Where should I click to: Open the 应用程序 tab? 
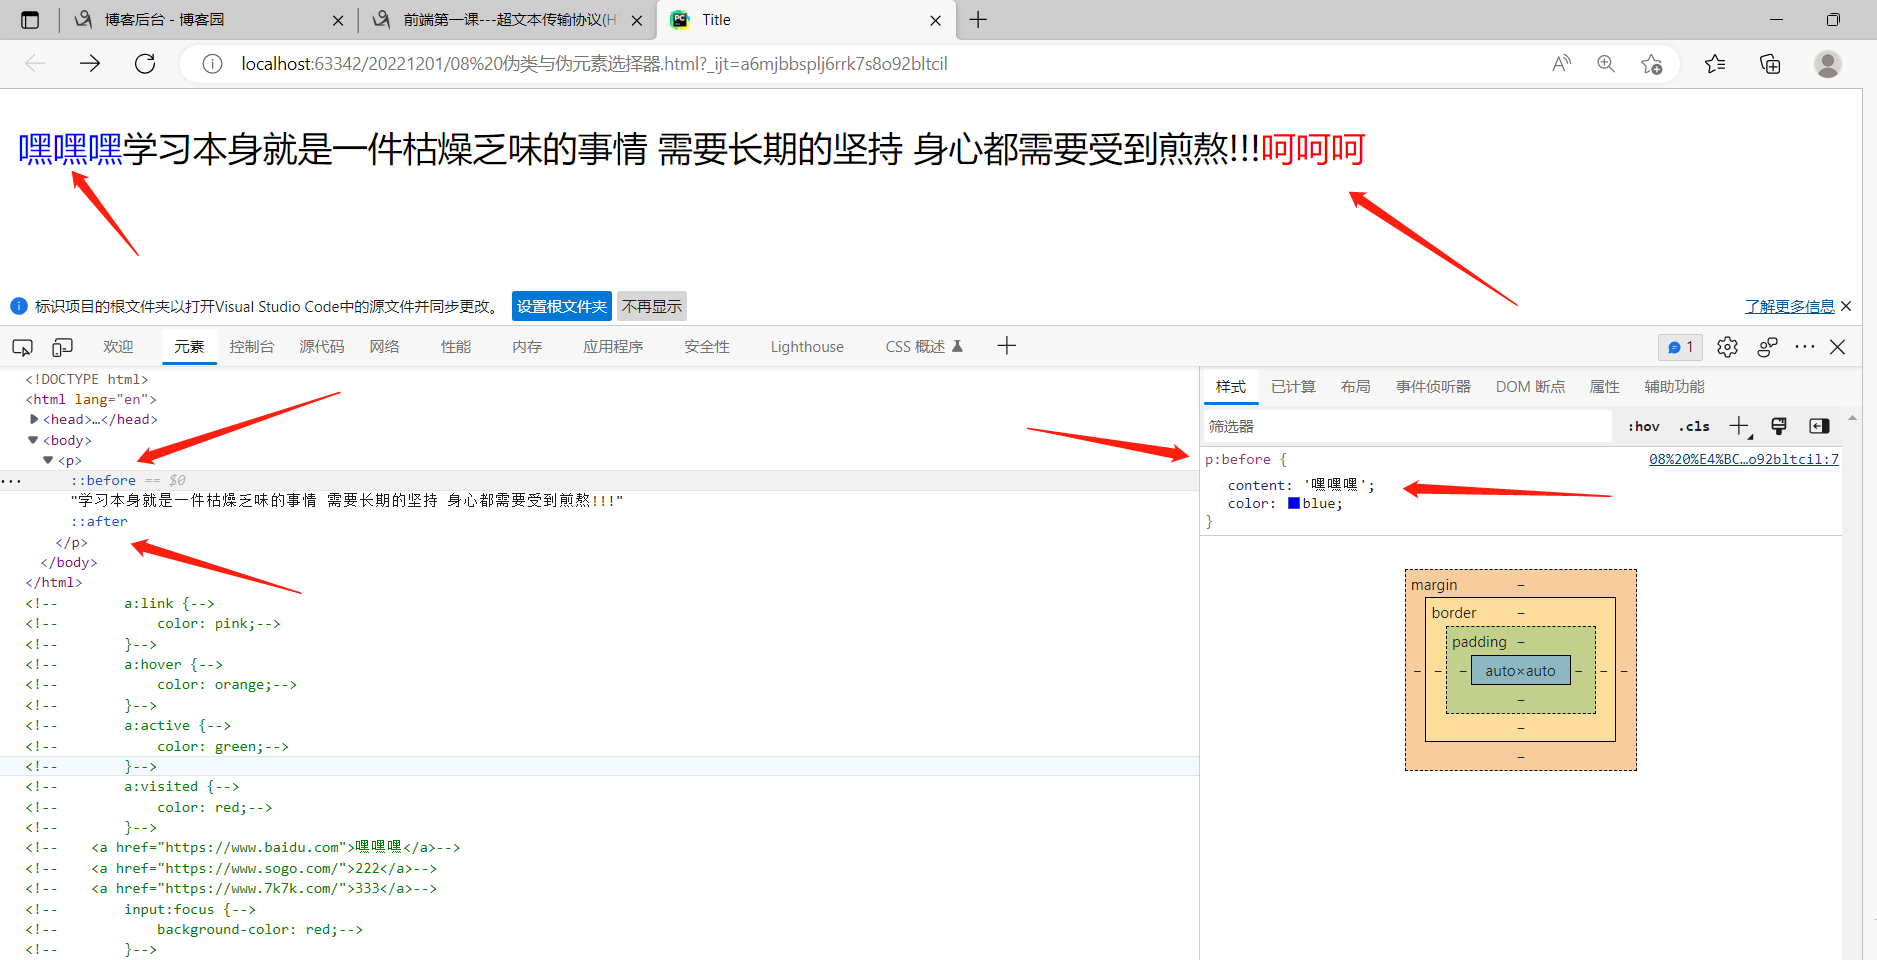tap(613, 347)
